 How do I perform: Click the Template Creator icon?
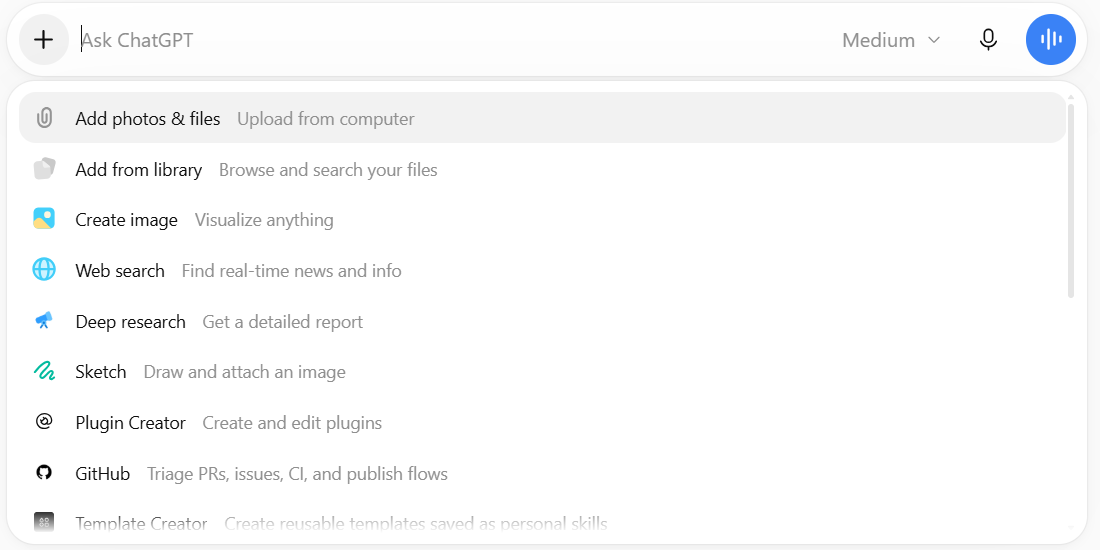44,523
